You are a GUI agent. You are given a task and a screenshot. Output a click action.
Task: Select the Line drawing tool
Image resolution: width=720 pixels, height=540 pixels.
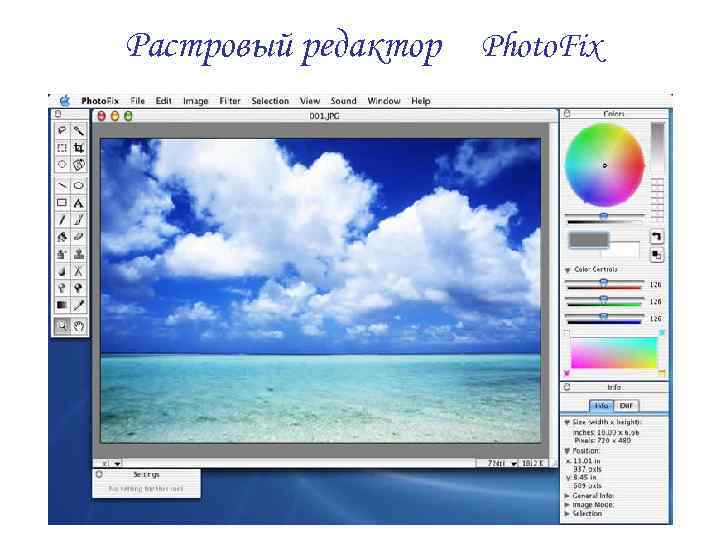click(62, 186)
